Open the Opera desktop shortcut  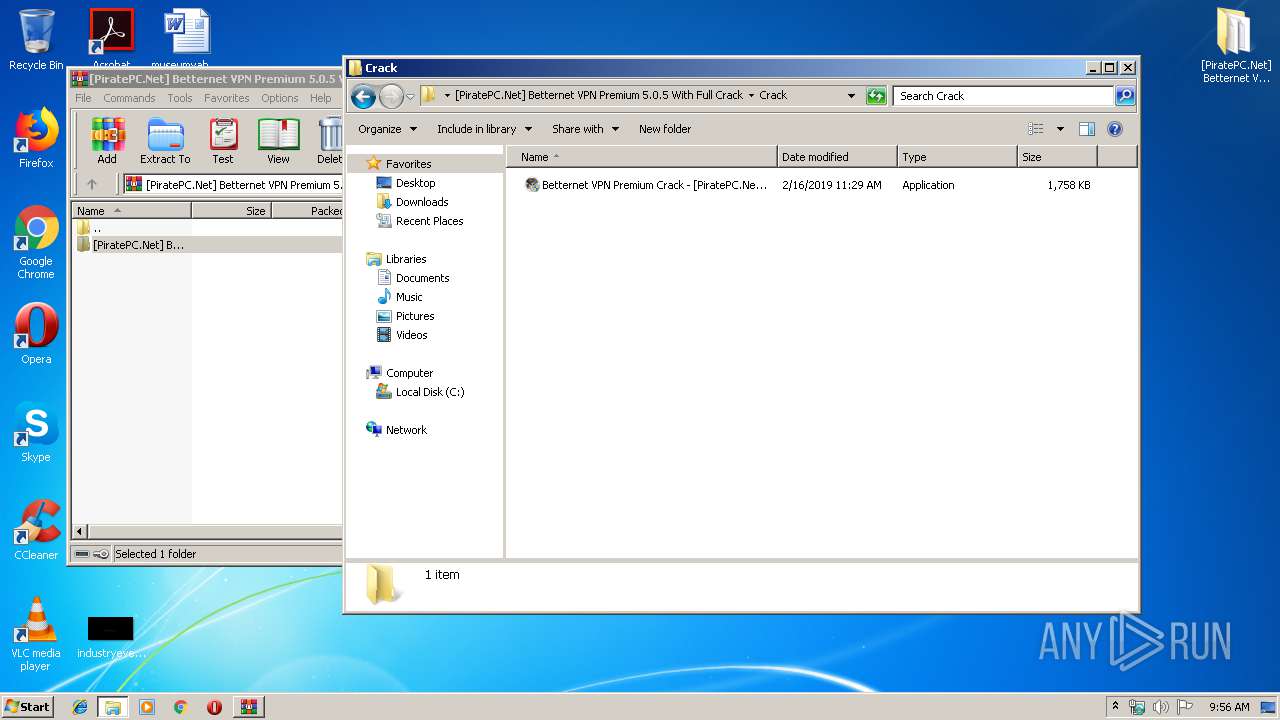36,334
